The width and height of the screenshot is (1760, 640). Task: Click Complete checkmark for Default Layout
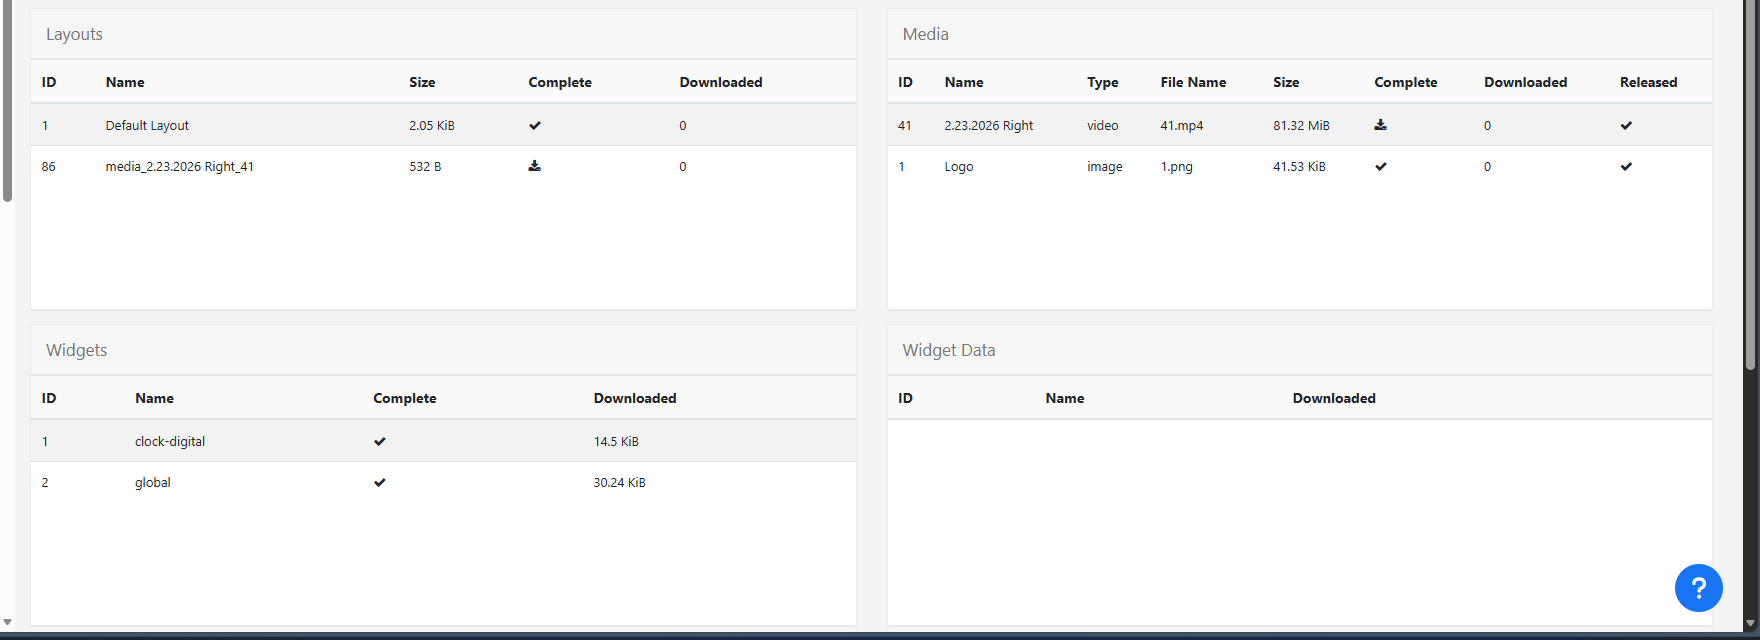tap(535, 125)
